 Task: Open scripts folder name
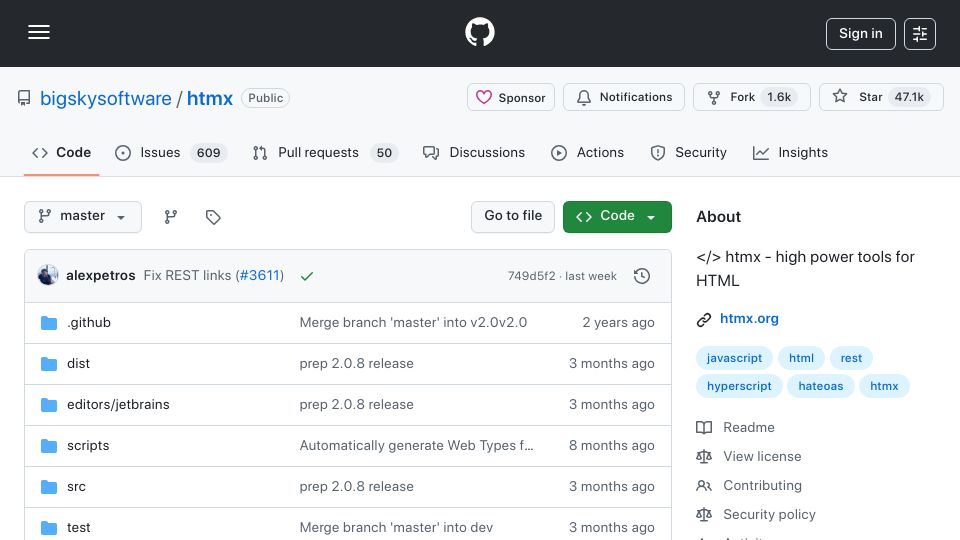[88, 446]
